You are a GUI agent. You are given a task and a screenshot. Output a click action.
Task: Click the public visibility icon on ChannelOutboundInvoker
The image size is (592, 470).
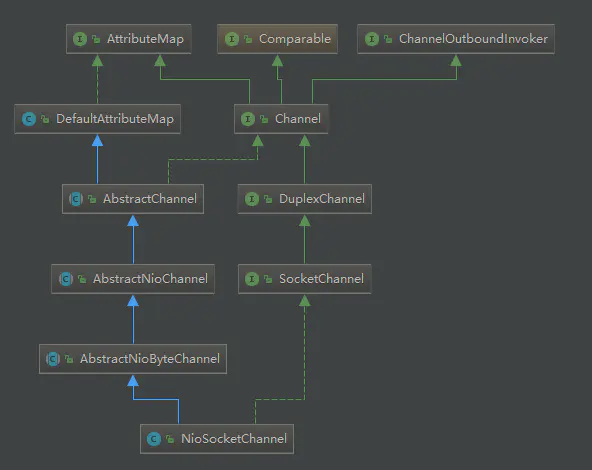click(x=388, y=39)
